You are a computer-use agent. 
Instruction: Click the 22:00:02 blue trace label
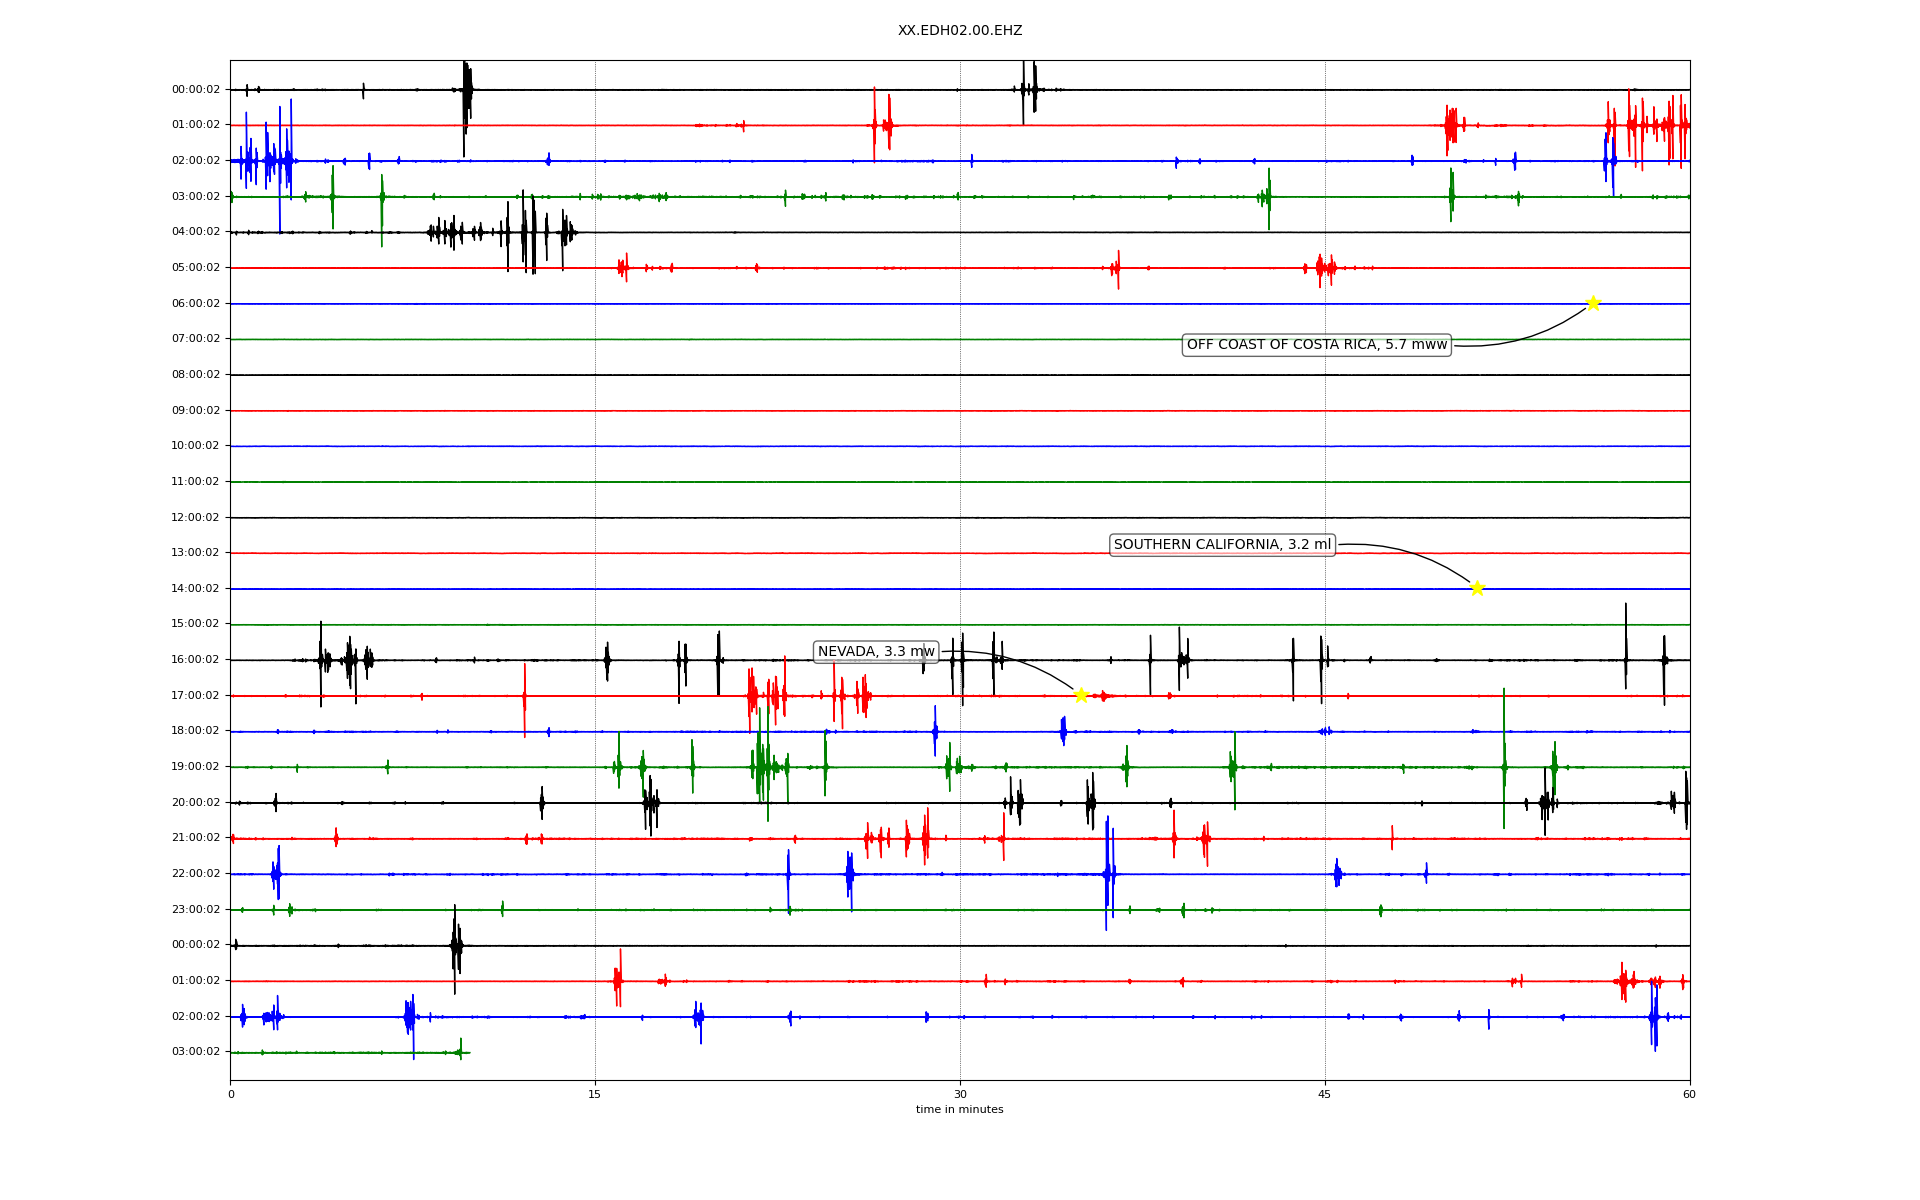(196, 873)
